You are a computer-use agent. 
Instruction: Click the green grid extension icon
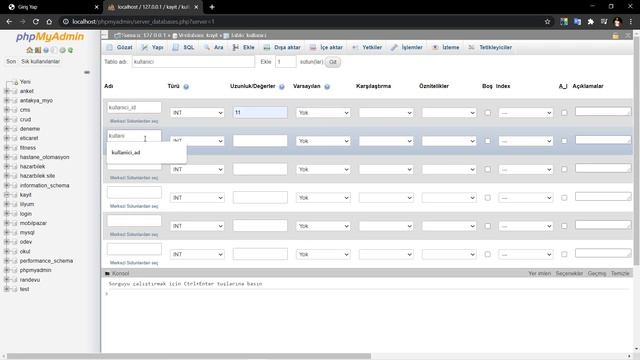pos(564,22)
